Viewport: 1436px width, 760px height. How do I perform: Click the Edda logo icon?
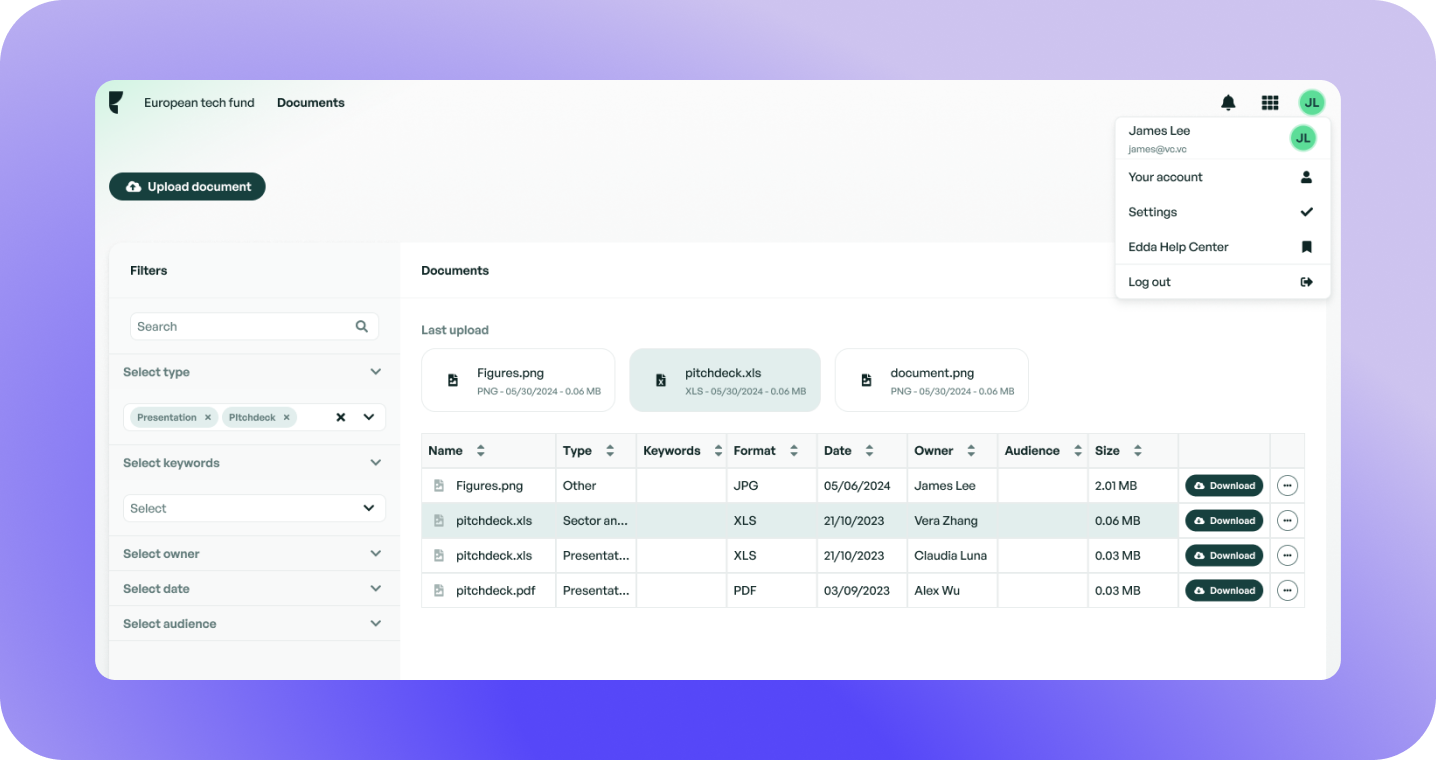[x=116, y=102]
